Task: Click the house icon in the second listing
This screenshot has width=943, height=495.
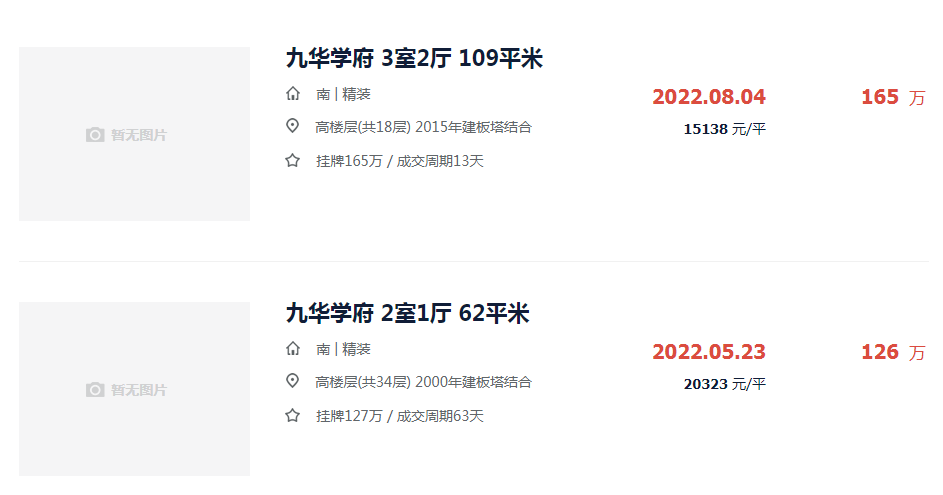Action: pyautogui.click(x=293, y=349)
